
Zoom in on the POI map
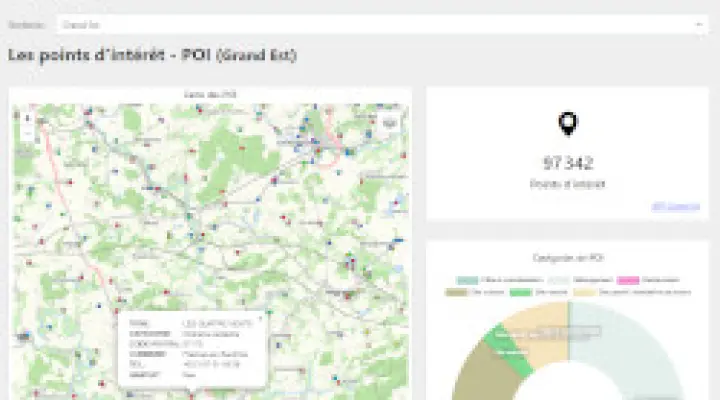[26, 116]
